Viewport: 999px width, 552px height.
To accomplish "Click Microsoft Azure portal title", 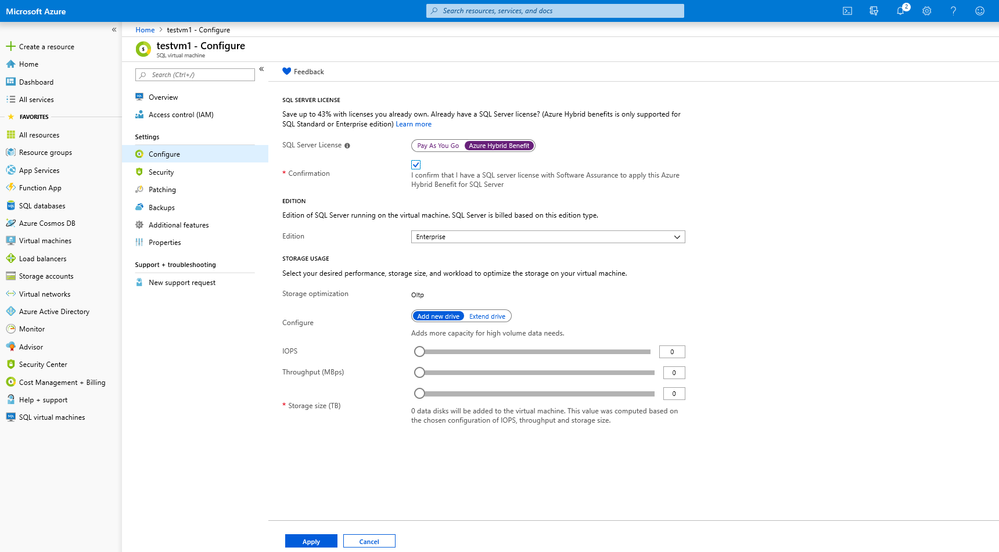I will (36, 11).
